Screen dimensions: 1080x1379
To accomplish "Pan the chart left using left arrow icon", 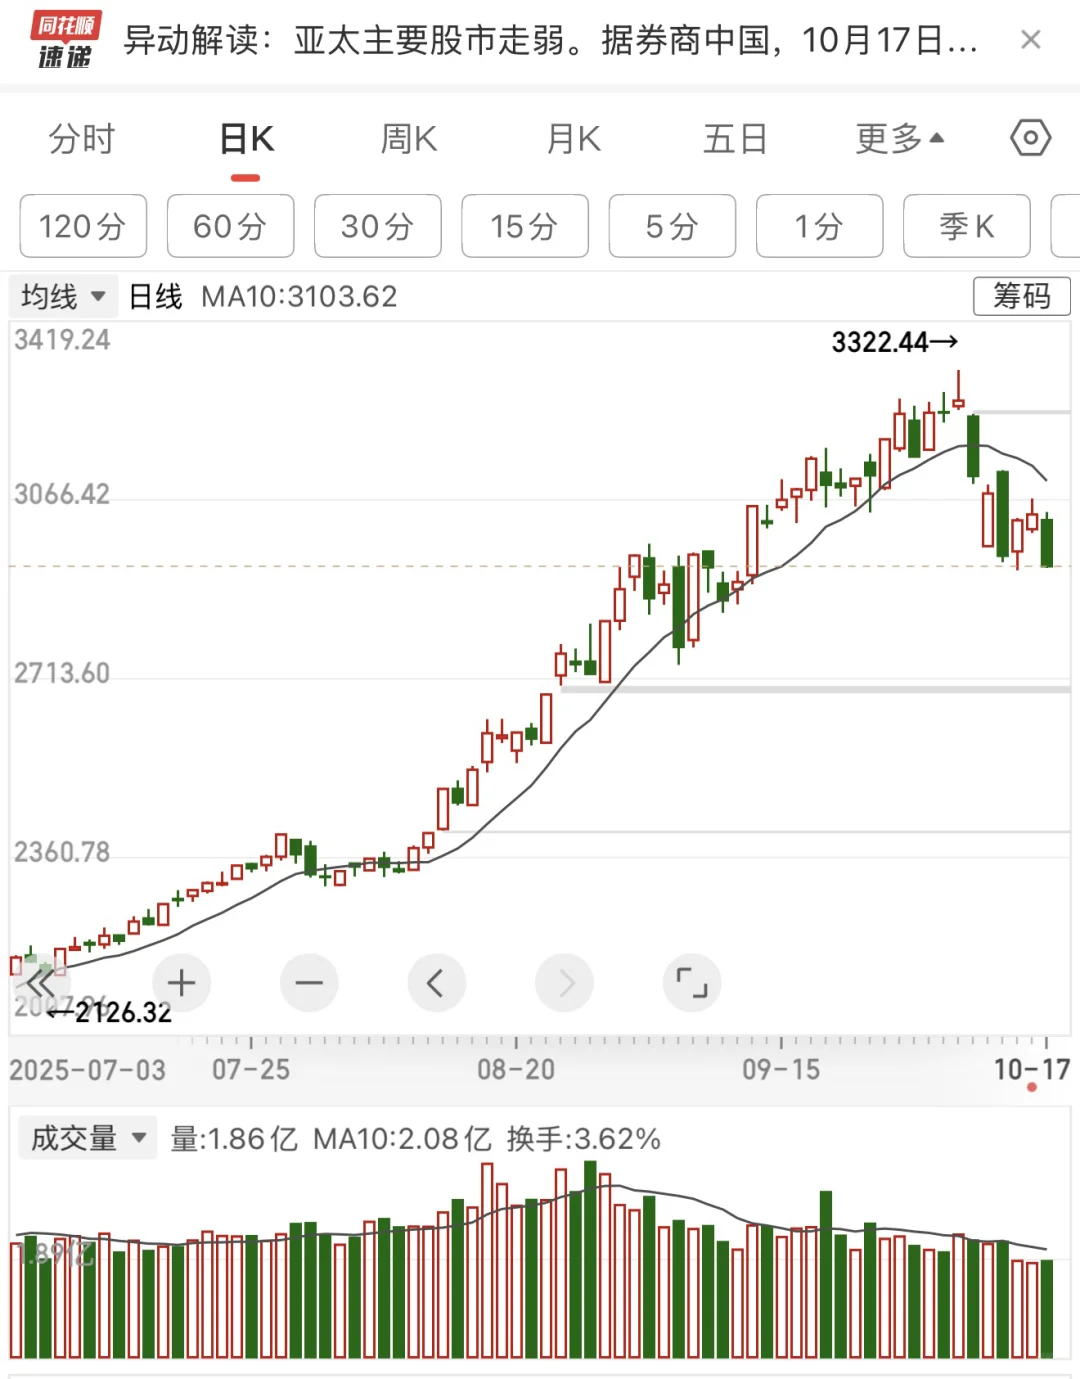I will click(x=437, y=983).
